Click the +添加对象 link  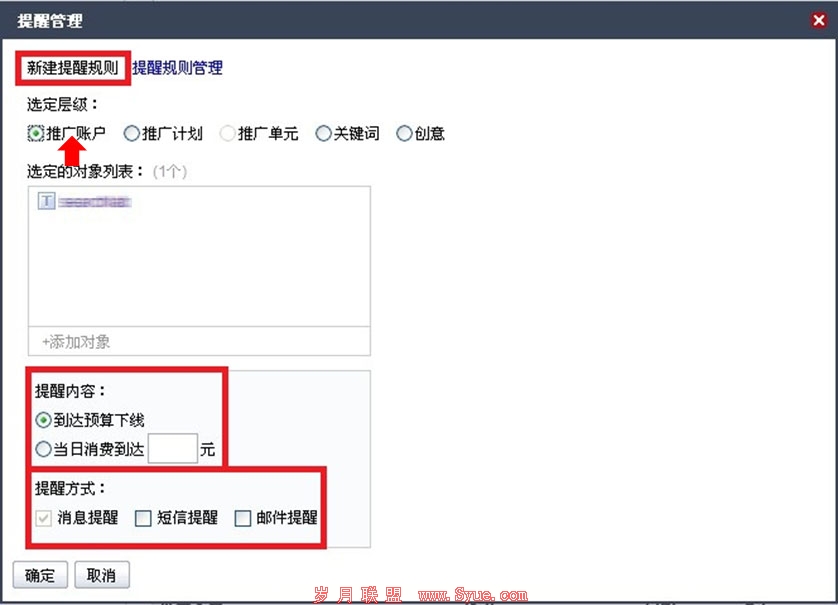76,342
